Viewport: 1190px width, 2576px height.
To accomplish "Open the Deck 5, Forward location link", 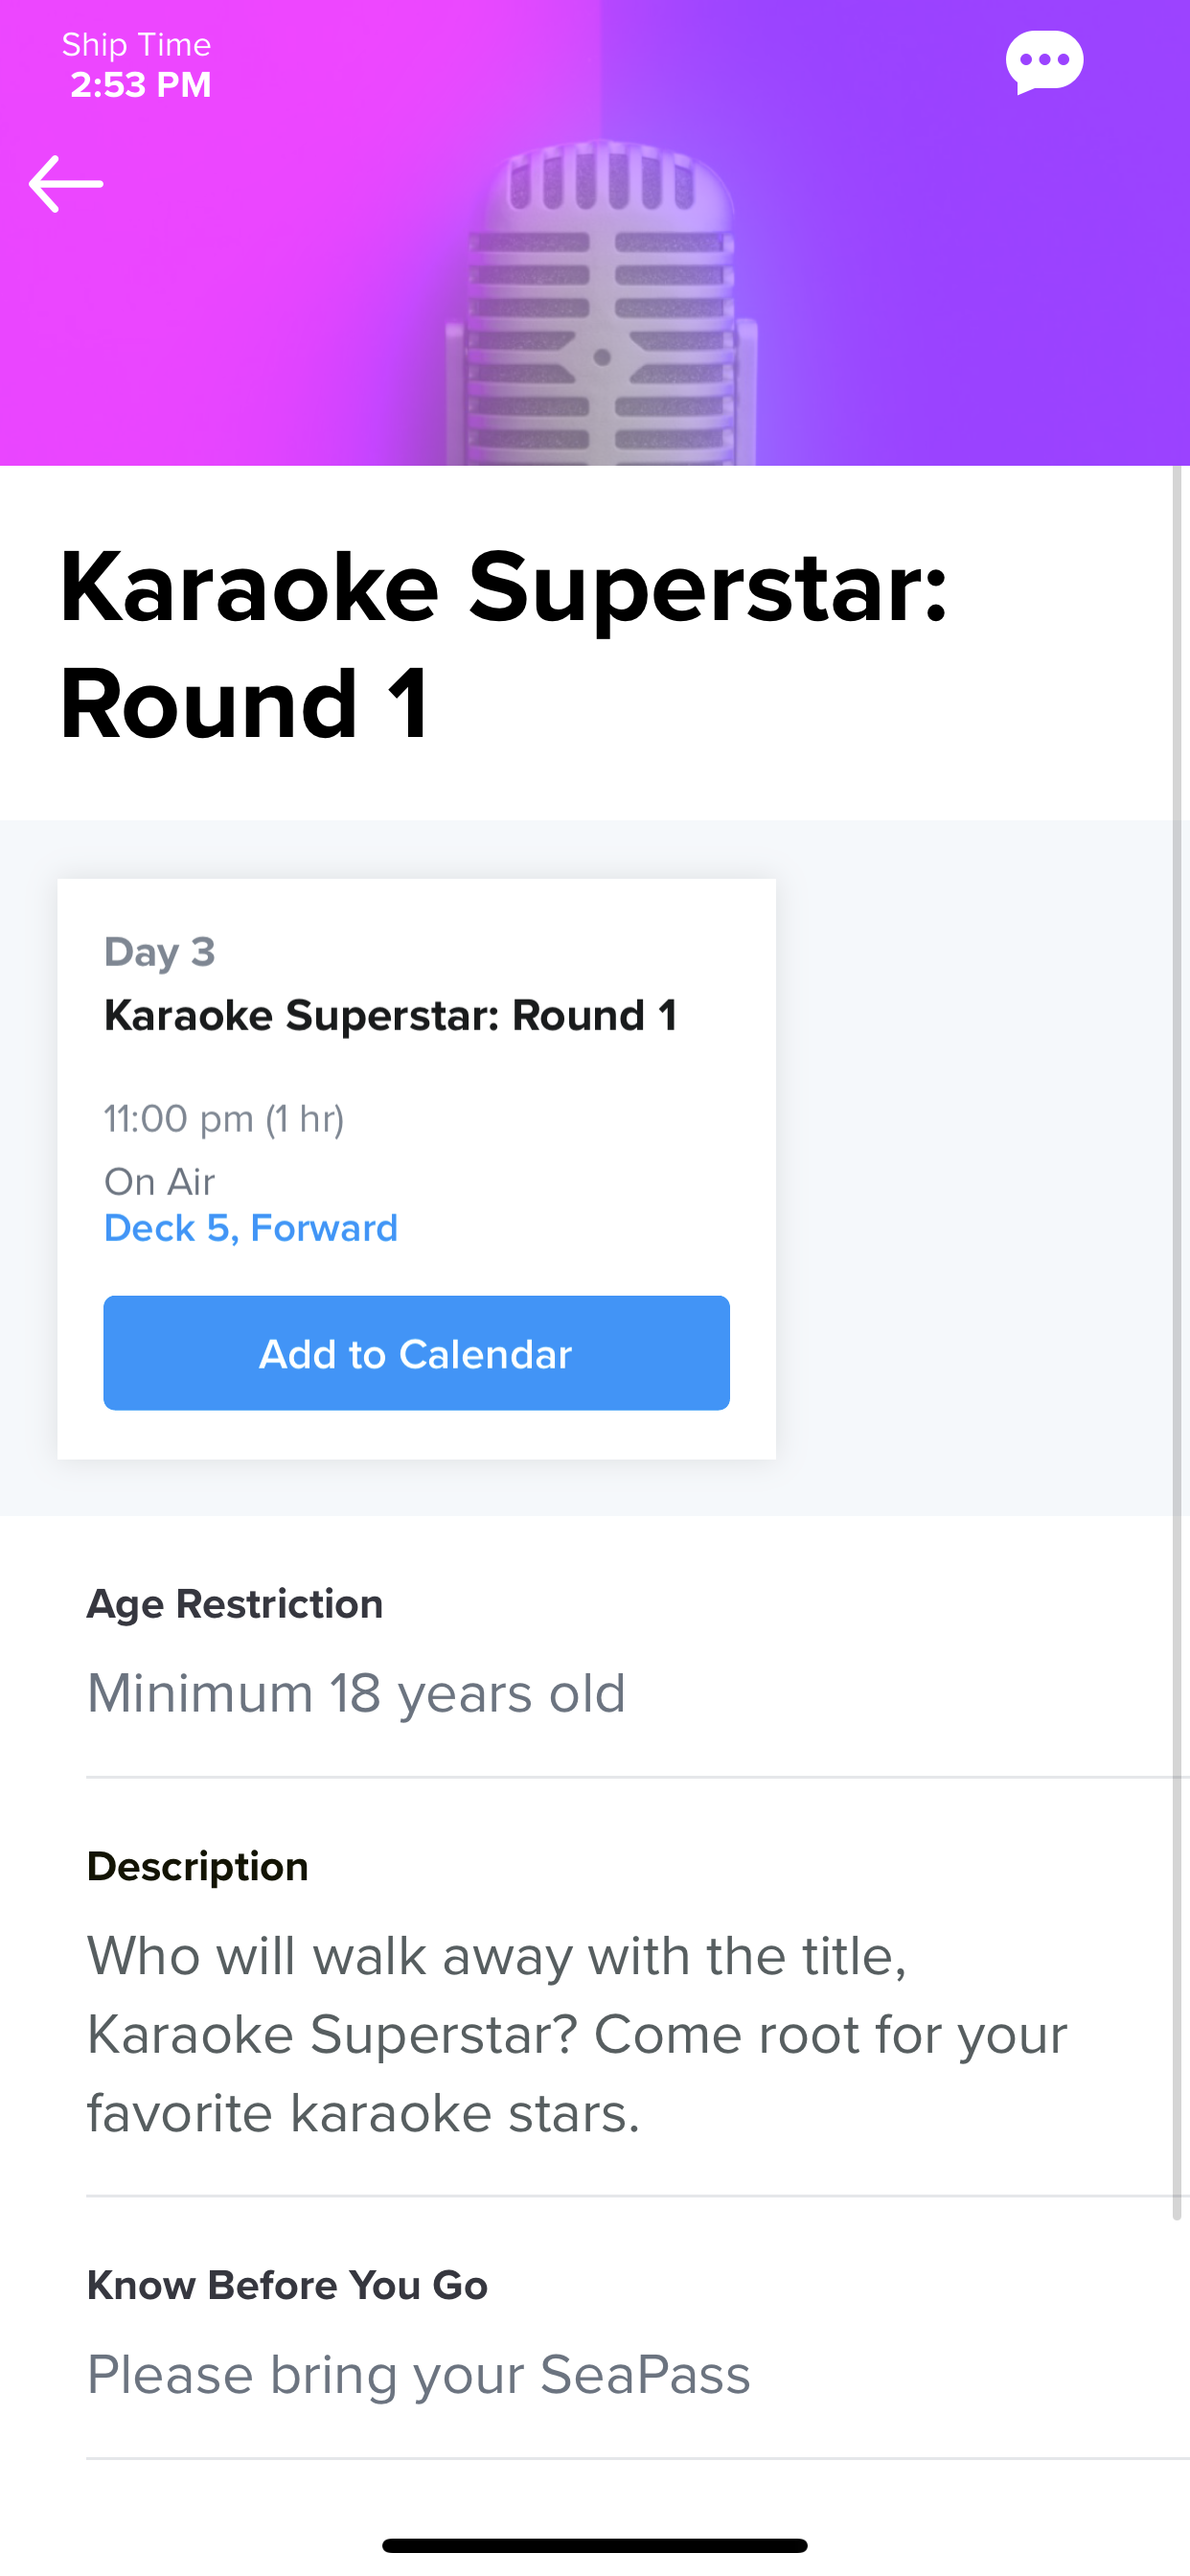I will (x=251, y=1228).
